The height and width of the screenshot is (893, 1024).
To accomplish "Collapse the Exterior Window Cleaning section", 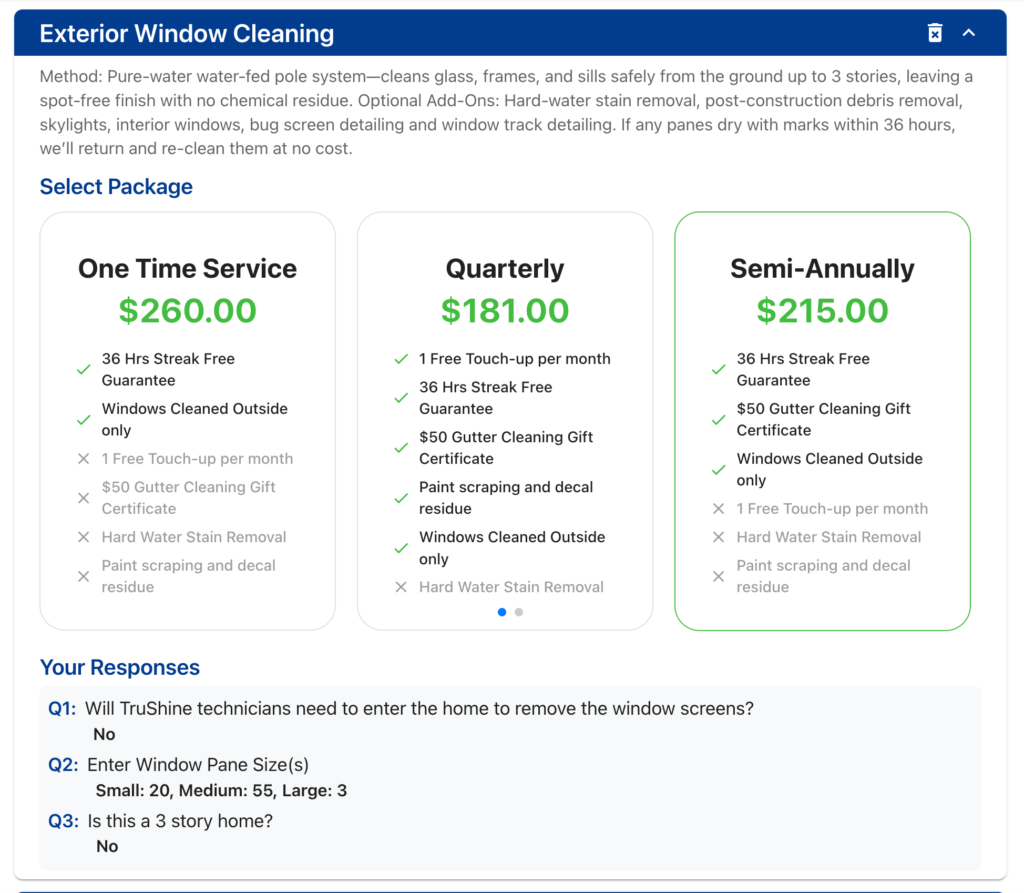I will (x=968, y=34).
